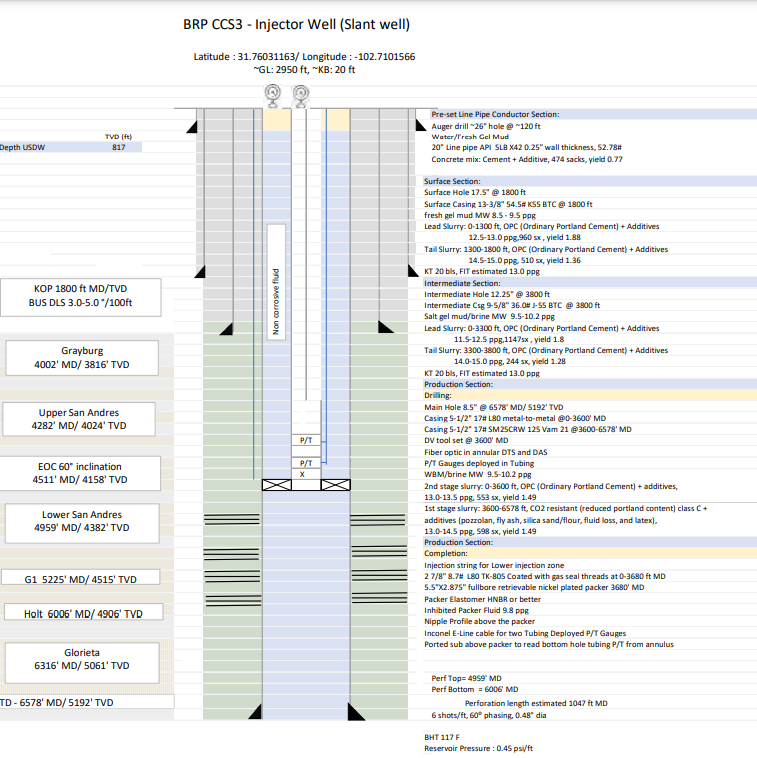The height and width of the screenshot is (758, 757).
Task: Select the left packer crossed-box symbol
Action: (277, 485)
